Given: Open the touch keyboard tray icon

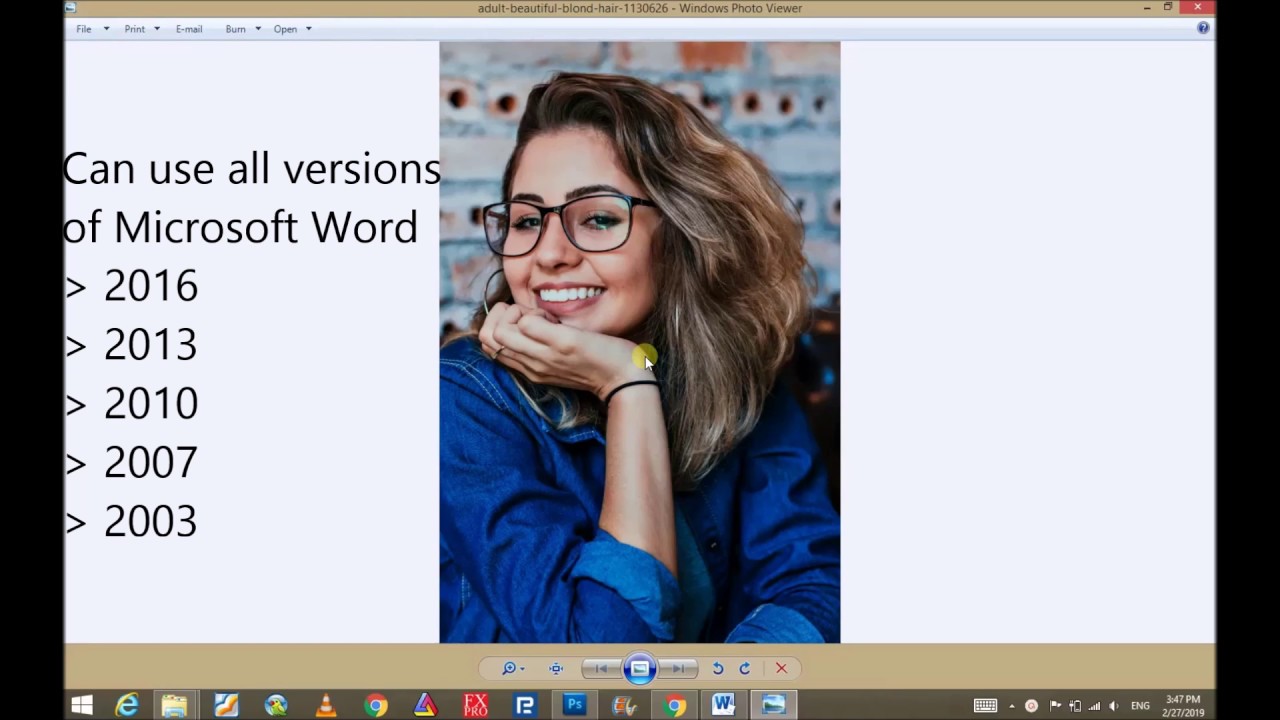Looking at the screenshot, I should 985,705.
